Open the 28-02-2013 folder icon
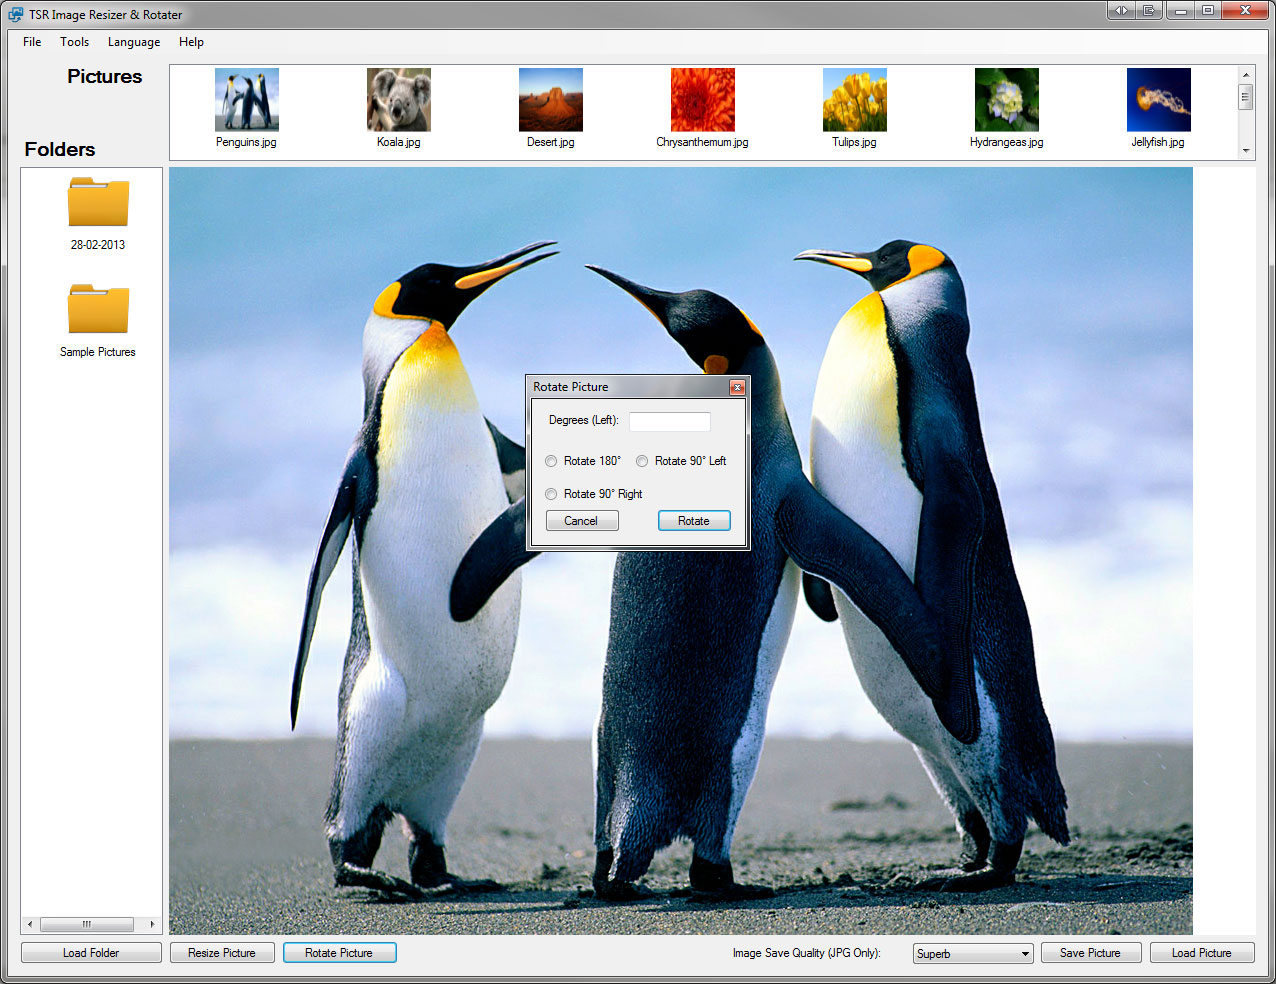The width and height of the screenshot is (1276, 984). [x=98, y=203]
